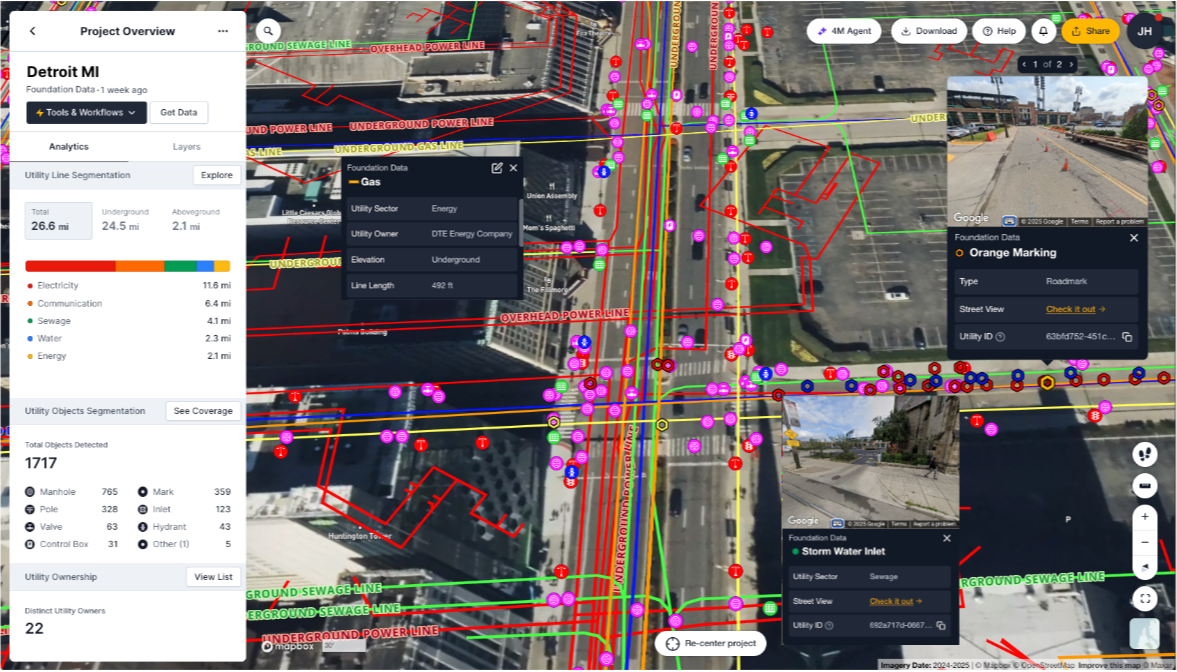This screenshot has width=1177, height=672.
Task: Go back from Project Overview
Action: tap(32, 31)
